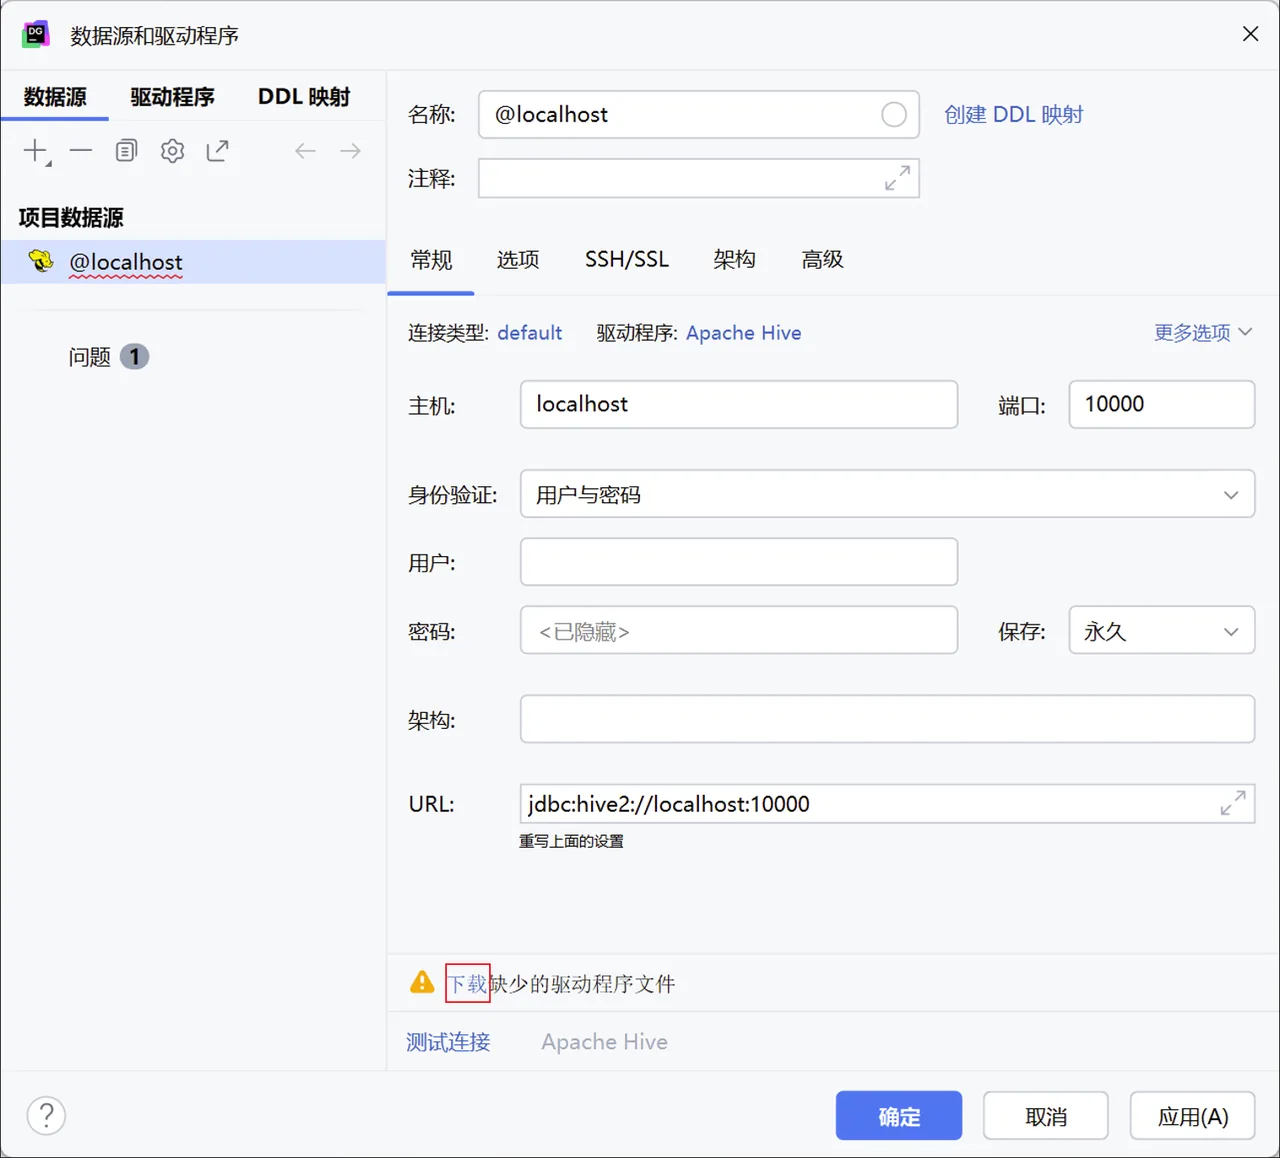Open driver settings via the gear icon

[x=173, y=151]
